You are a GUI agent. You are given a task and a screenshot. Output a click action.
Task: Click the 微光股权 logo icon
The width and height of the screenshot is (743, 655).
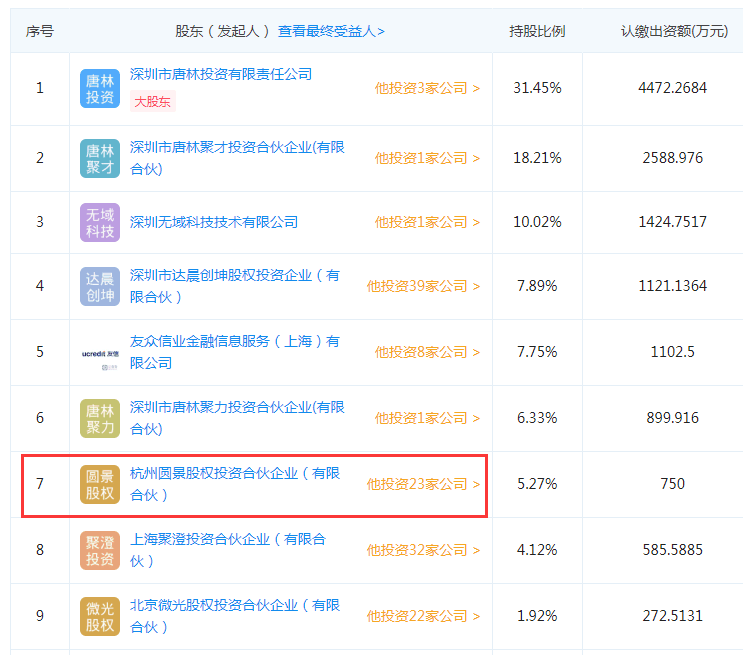[x=99, y=616]
